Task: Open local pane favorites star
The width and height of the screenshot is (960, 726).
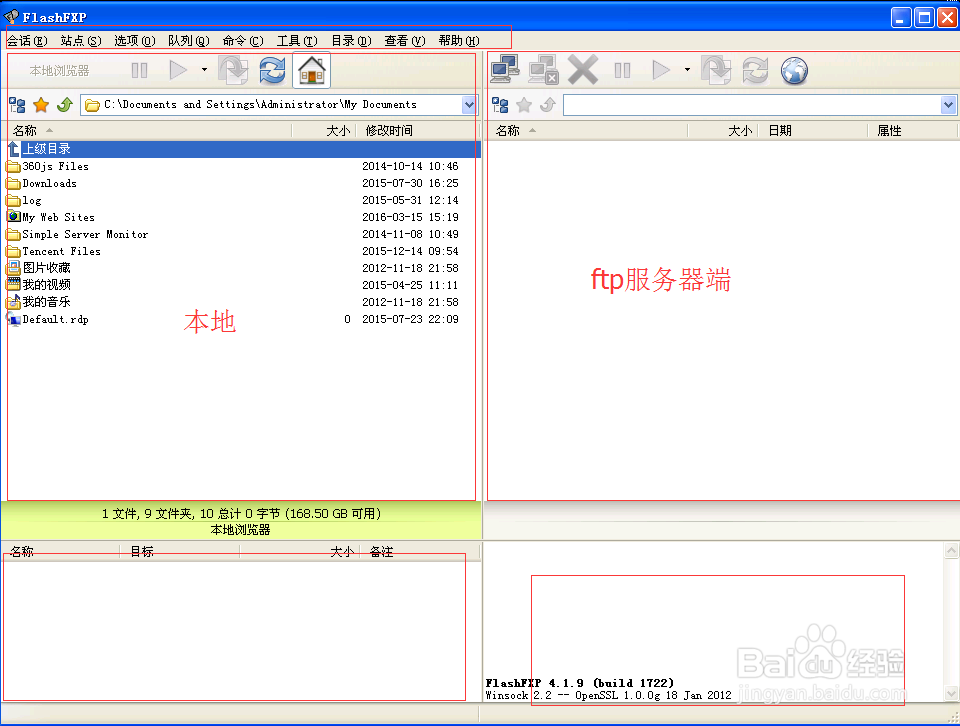Action: tap(41, 105)
